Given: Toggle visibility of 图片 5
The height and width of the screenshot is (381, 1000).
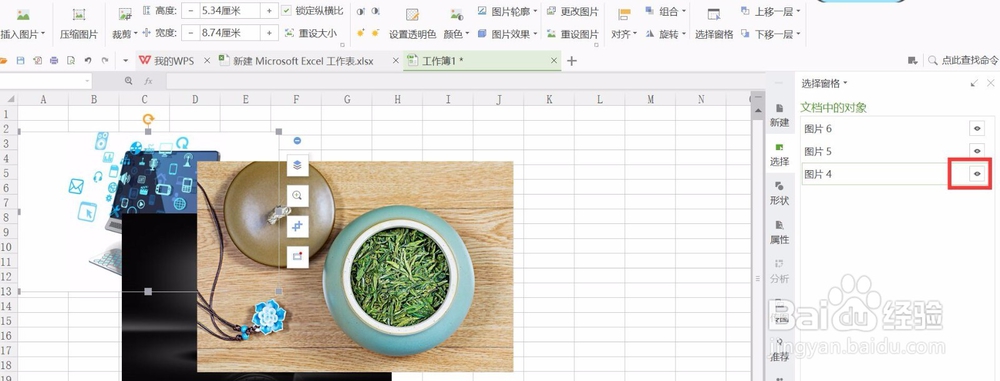Looking at the screenshot, I should (x=976, y=151).
